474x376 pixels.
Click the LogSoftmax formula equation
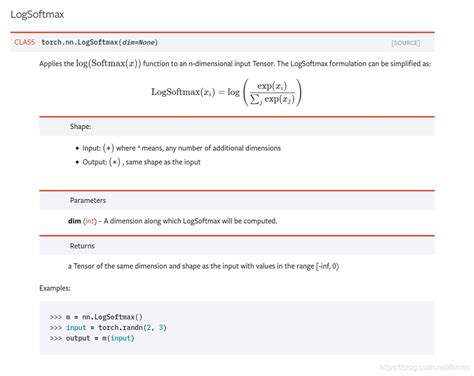click(226, 92)
